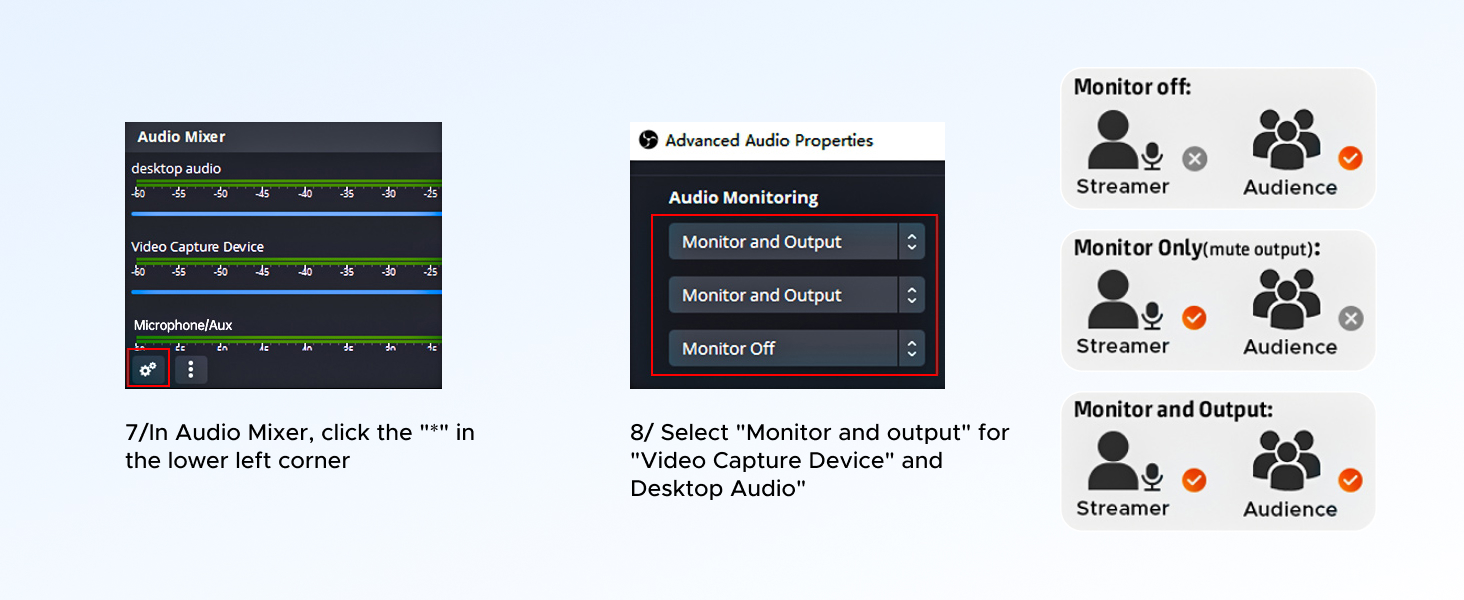Viewport: 1464px width, 600px height.
Task: Click the gear settings icon in Audio Mixer
Action: click(147, 369)
